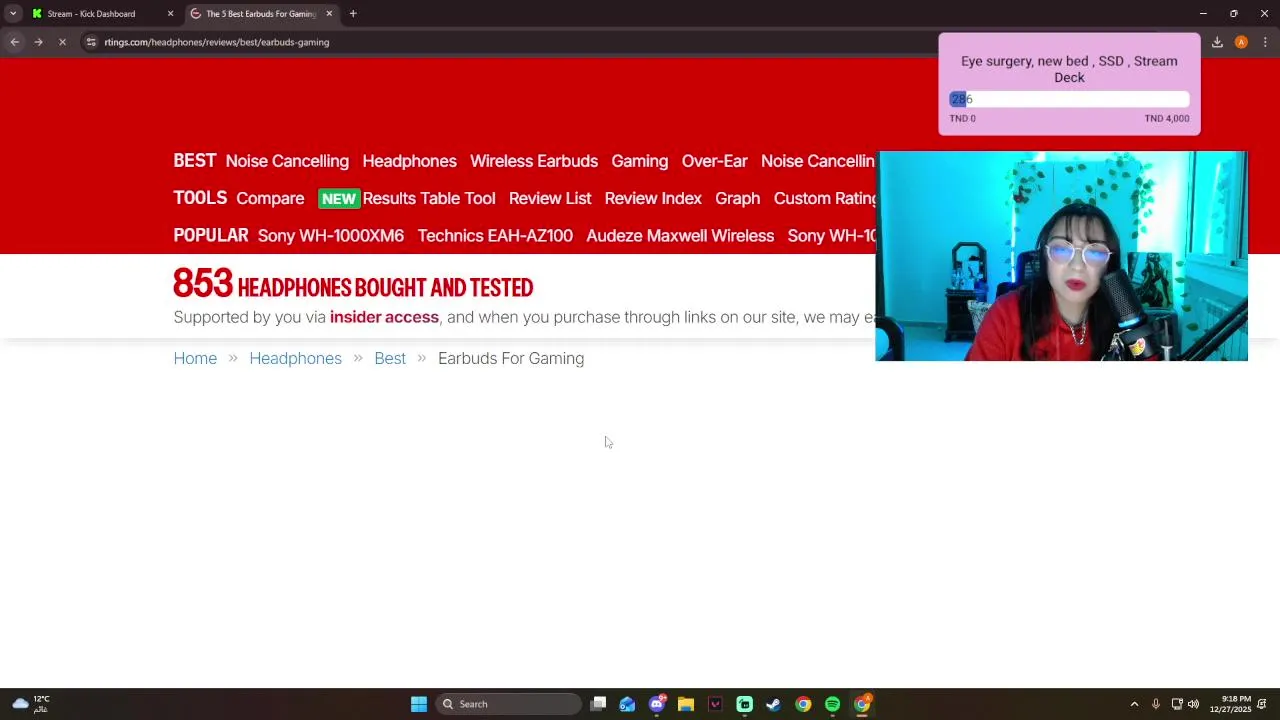Open a new browser tab

[x=353, y=14]
